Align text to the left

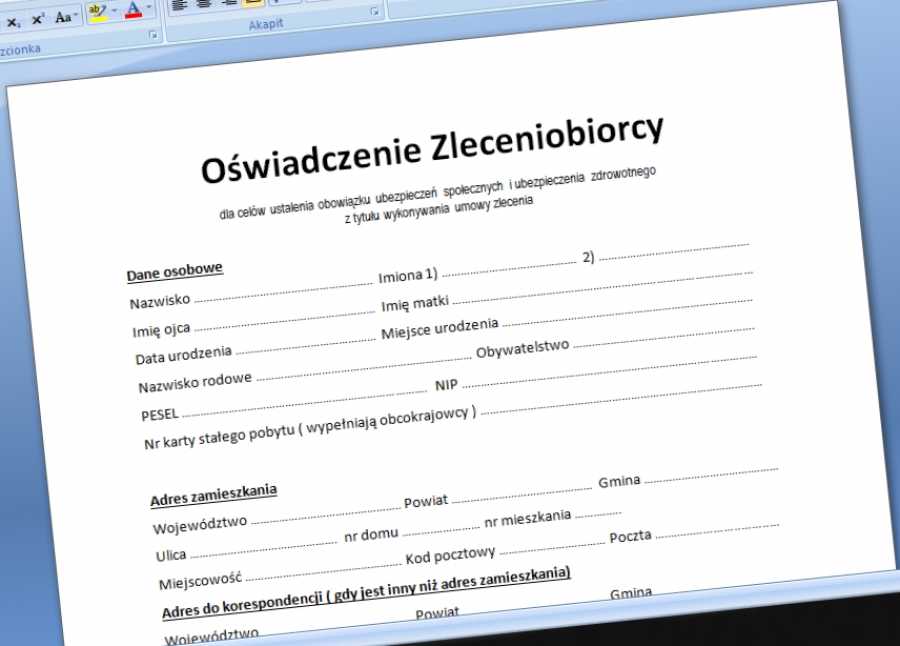point(180,5)
